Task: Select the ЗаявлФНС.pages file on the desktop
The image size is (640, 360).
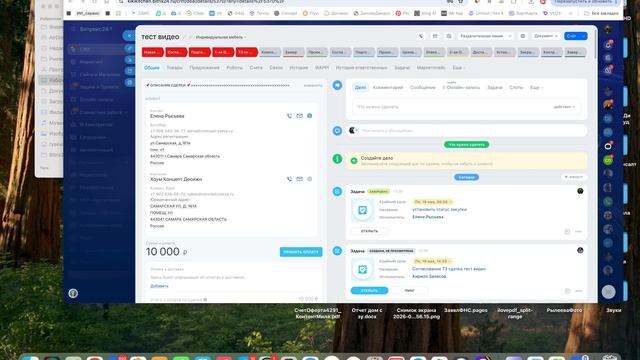Action: coord(466,310)
